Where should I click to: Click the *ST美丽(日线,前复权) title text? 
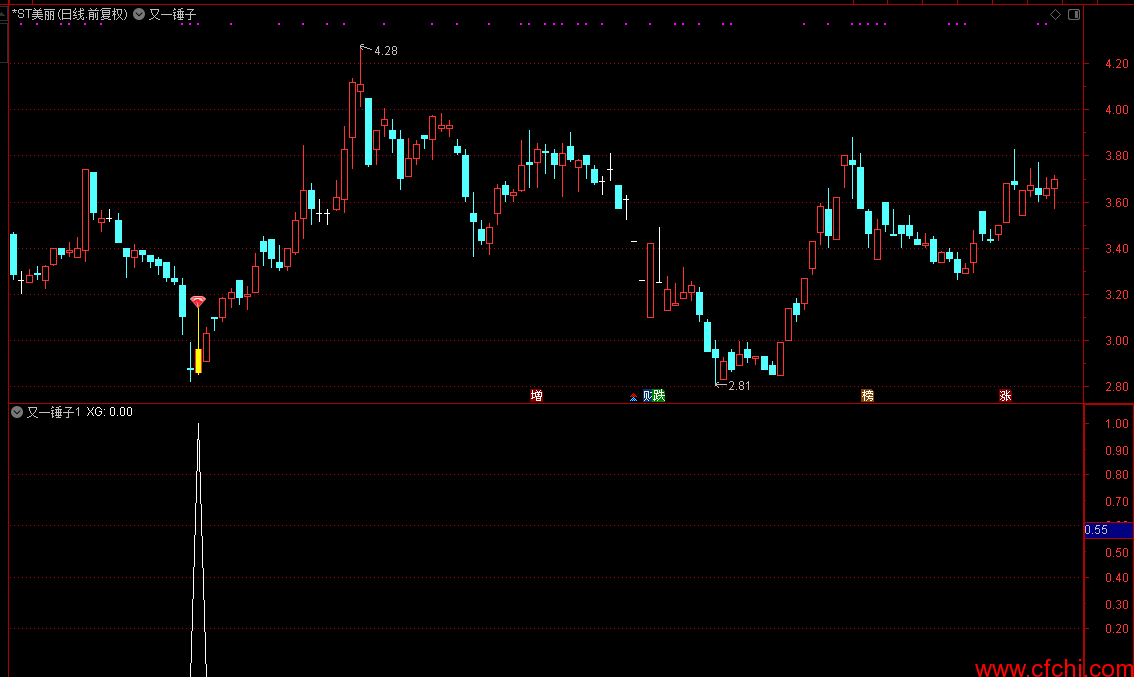[69, 14]
